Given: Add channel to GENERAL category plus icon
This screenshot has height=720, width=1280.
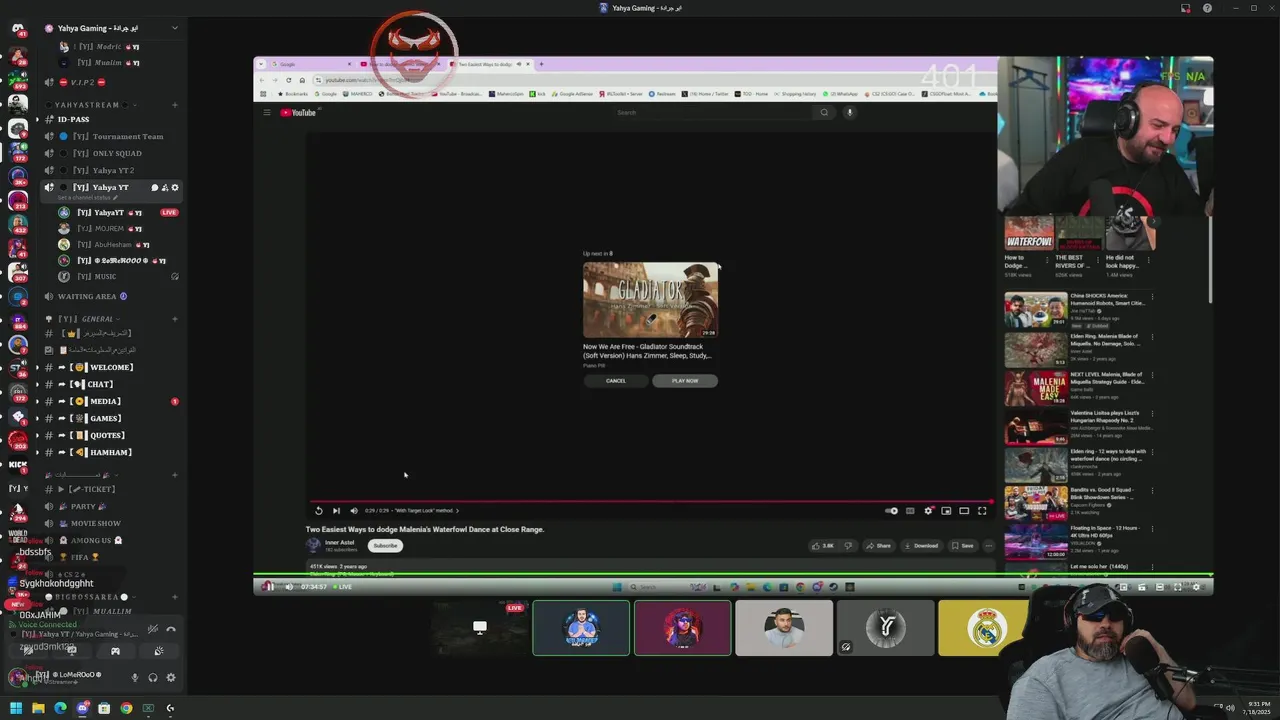Looking at the screenshot, I should pos(175,319).
